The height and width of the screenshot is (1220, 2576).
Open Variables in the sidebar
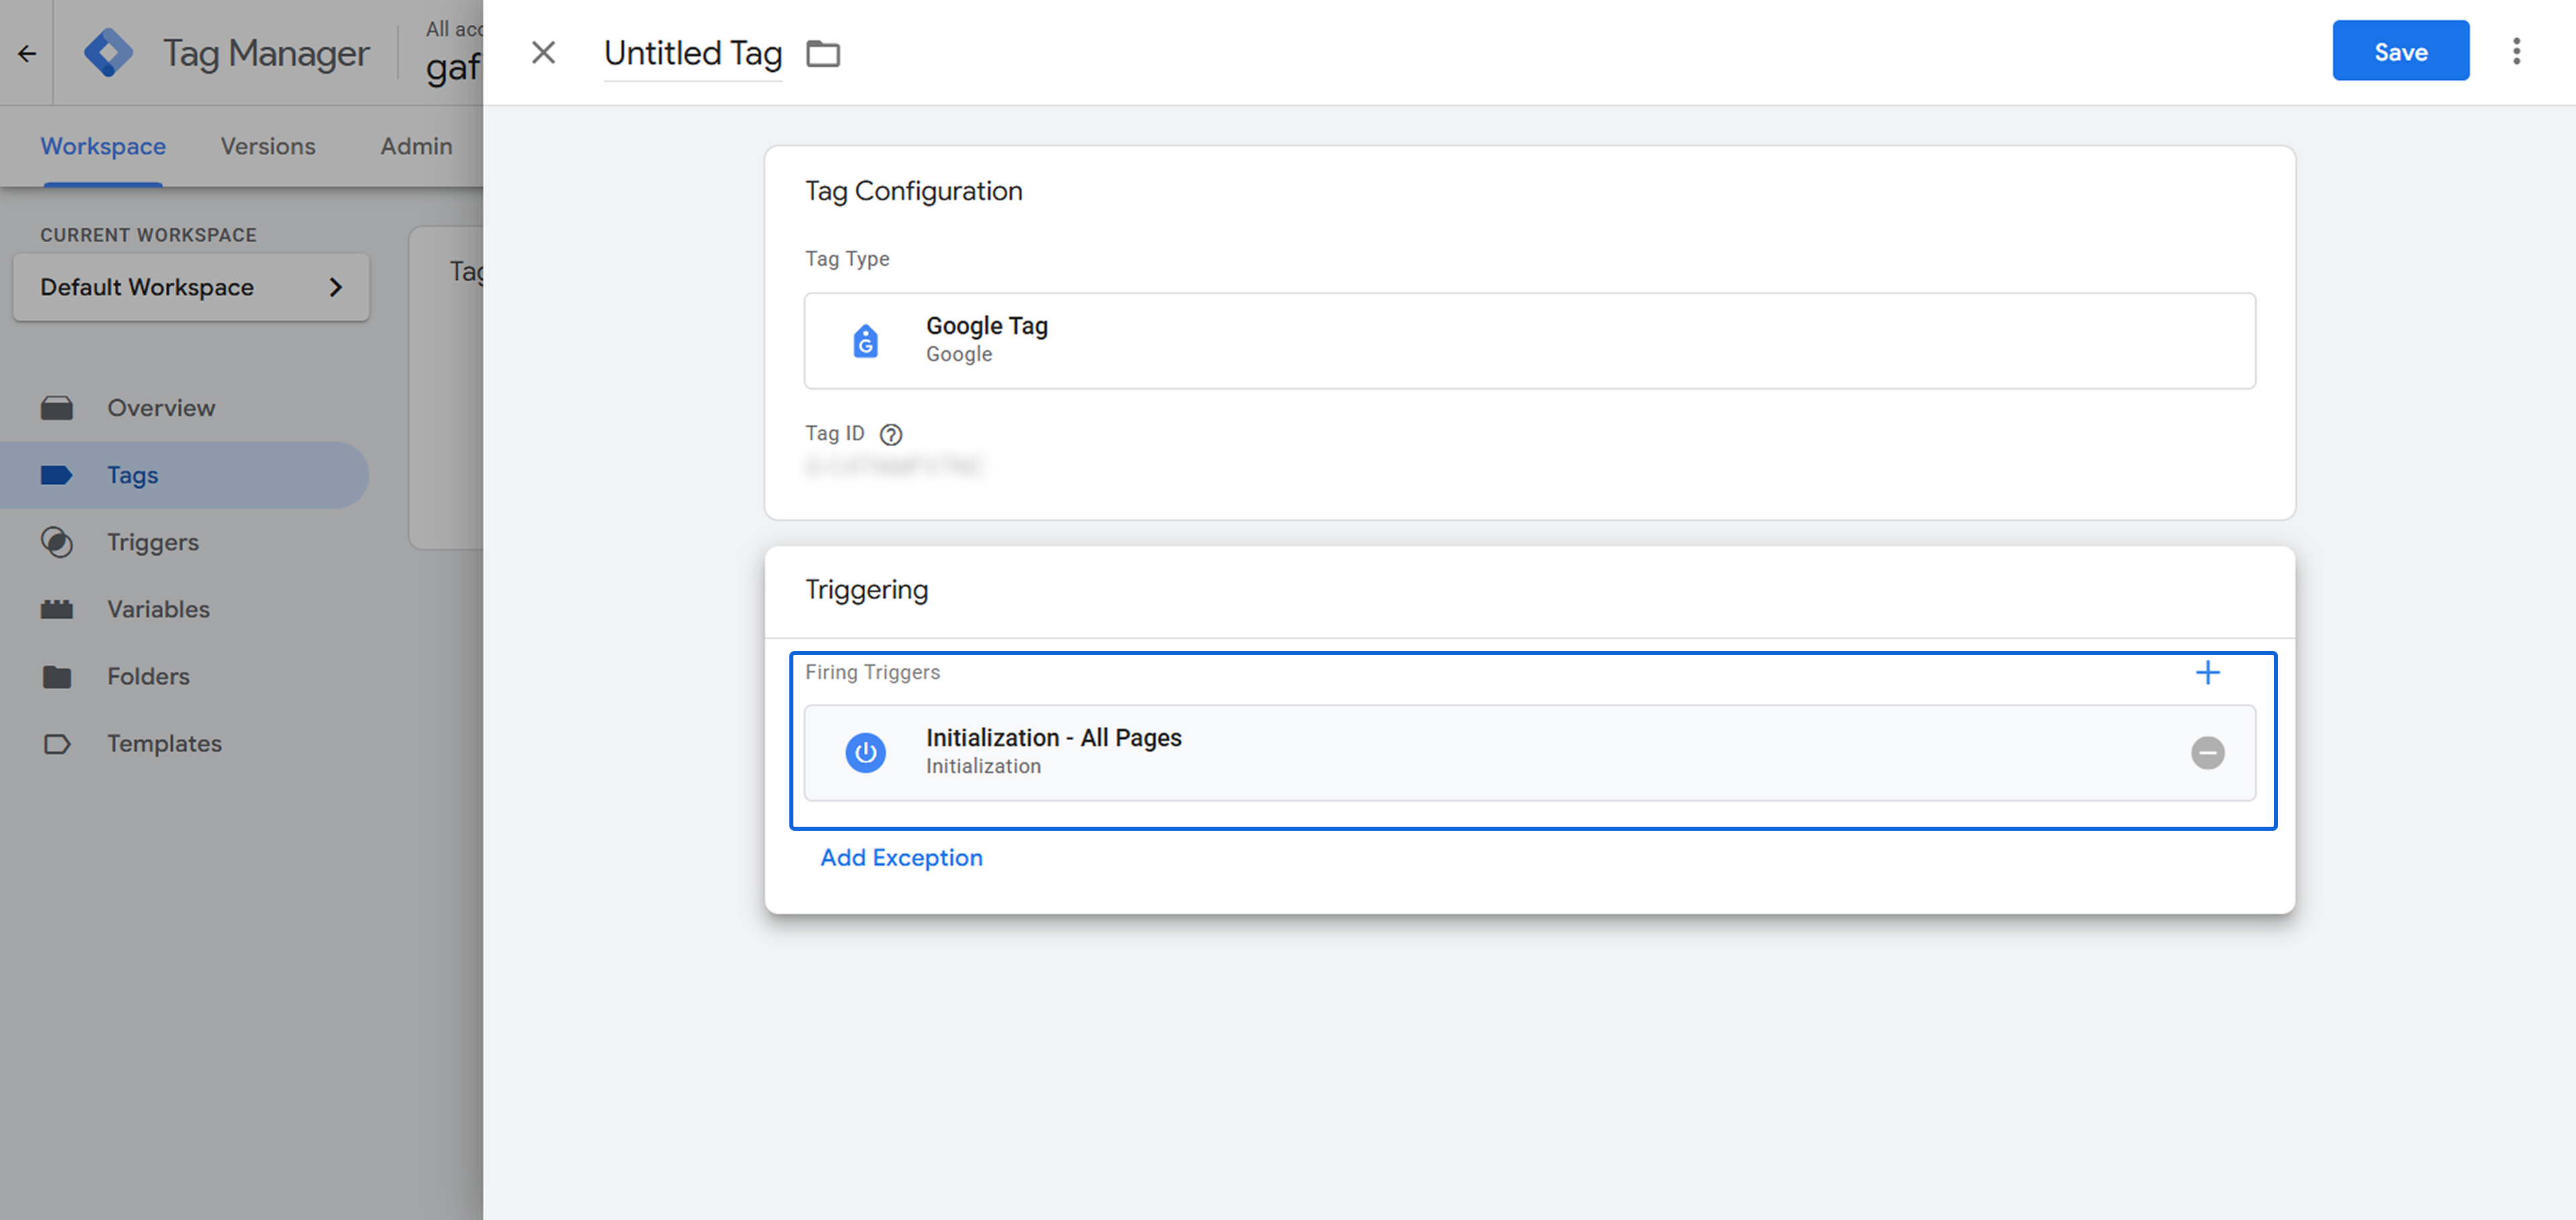(184, 609)
